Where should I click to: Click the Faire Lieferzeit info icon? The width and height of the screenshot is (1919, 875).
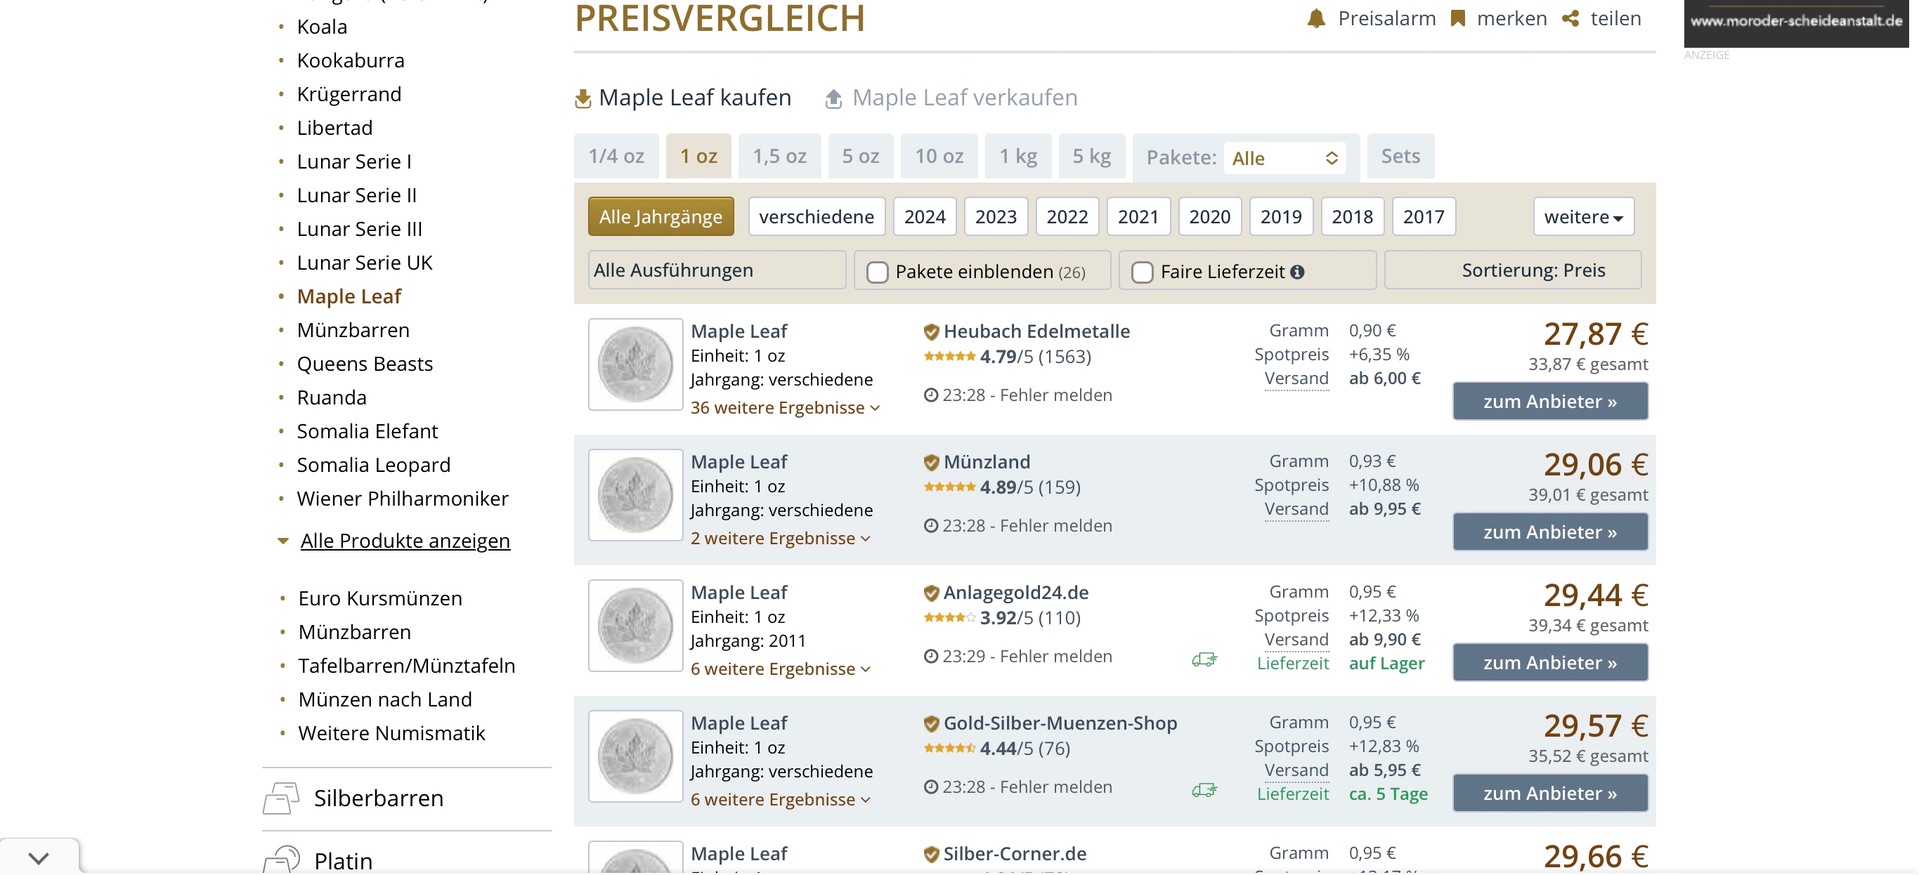1297,272
